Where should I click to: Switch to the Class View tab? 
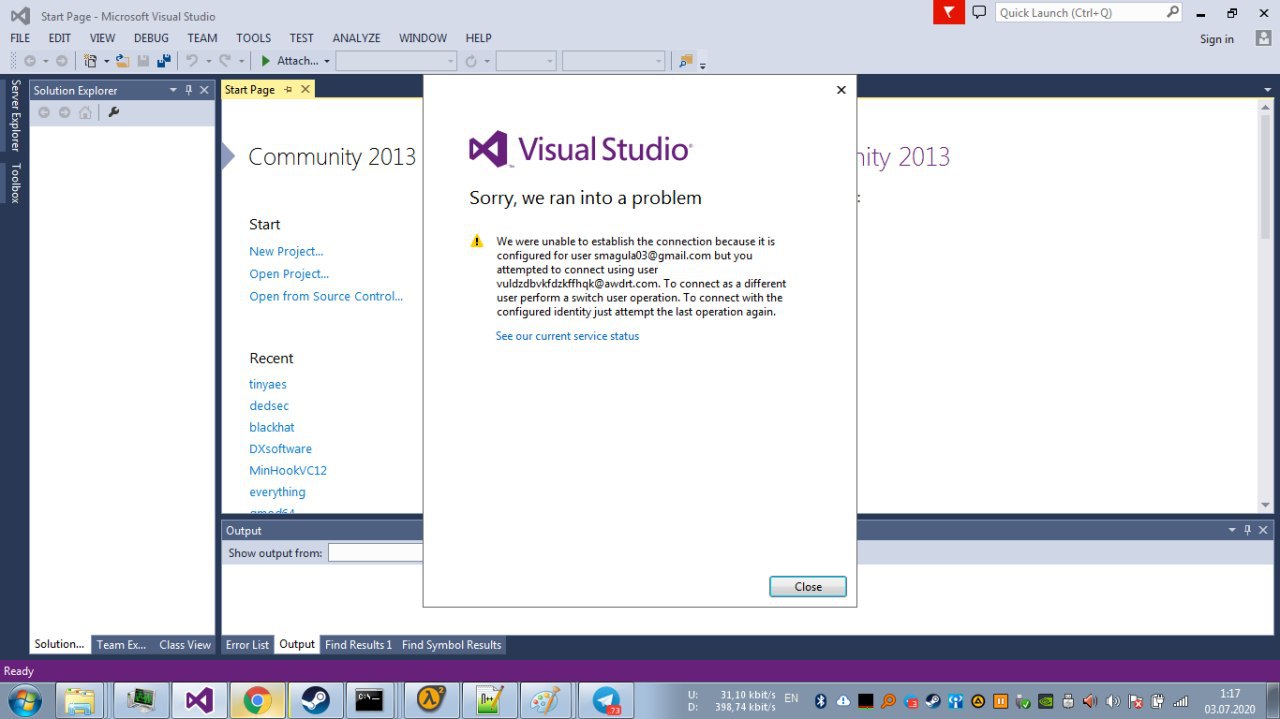coord(185,645)
